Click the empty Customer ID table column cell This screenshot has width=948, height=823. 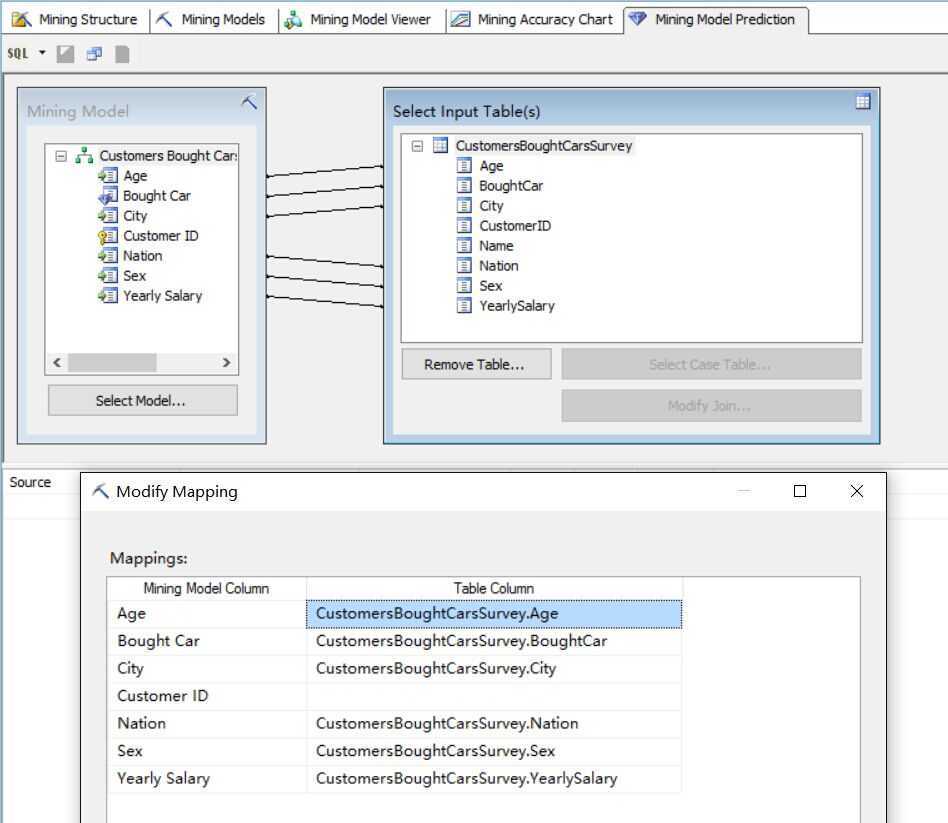pyautogui.click(x=494, y=696)
